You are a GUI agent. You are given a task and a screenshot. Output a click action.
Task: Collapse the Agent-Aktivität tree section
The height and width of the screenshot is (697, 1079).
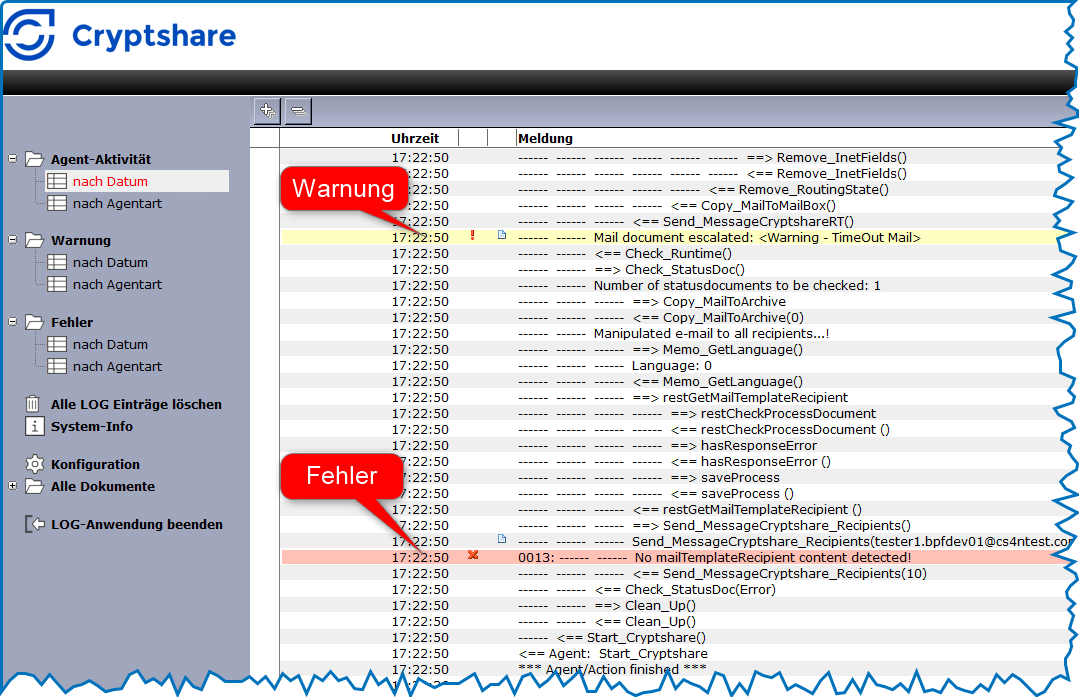(x=12, y=158)
